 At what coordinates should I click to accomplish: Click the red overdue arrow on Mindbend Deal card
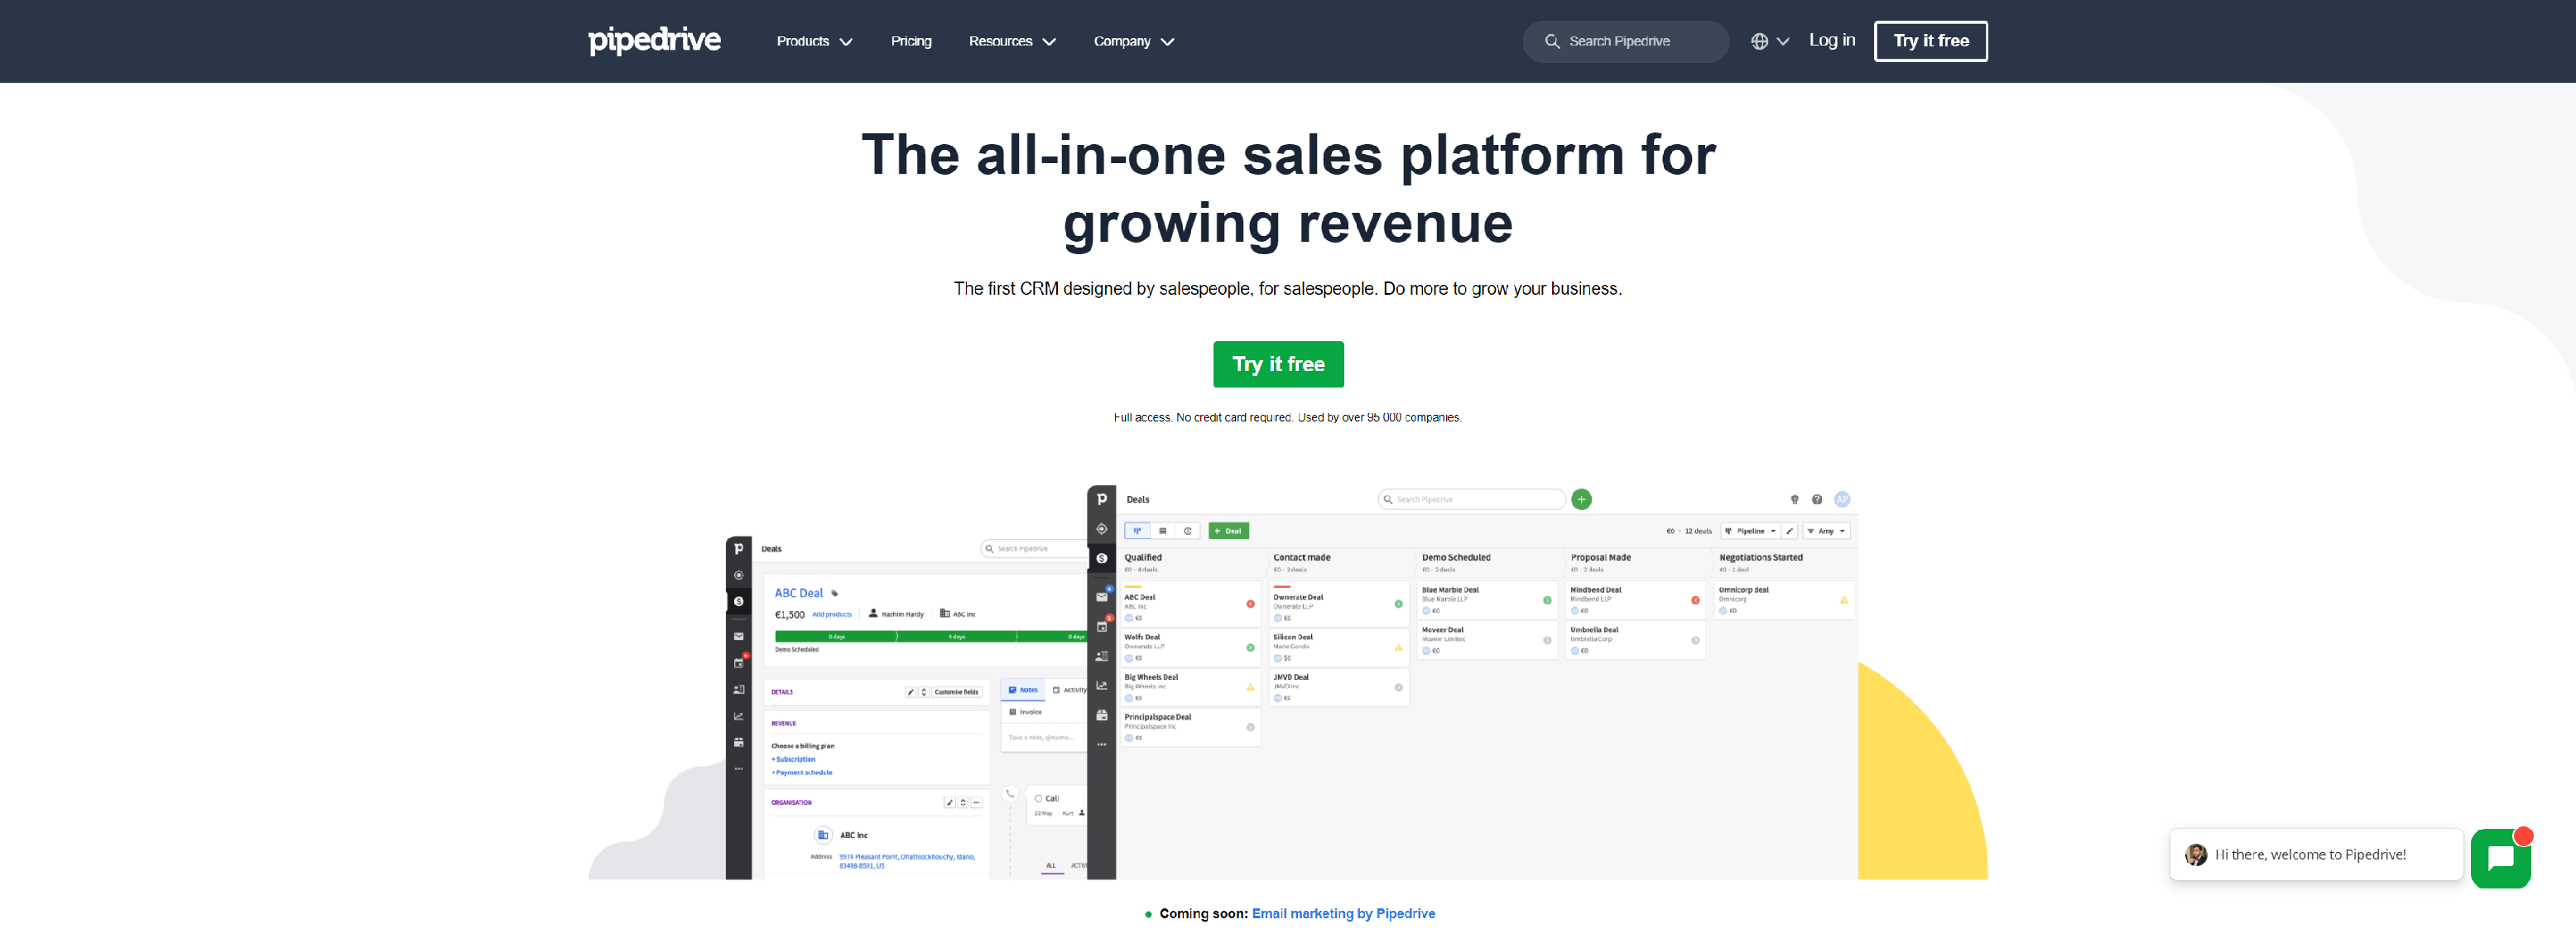[1695, 600]
